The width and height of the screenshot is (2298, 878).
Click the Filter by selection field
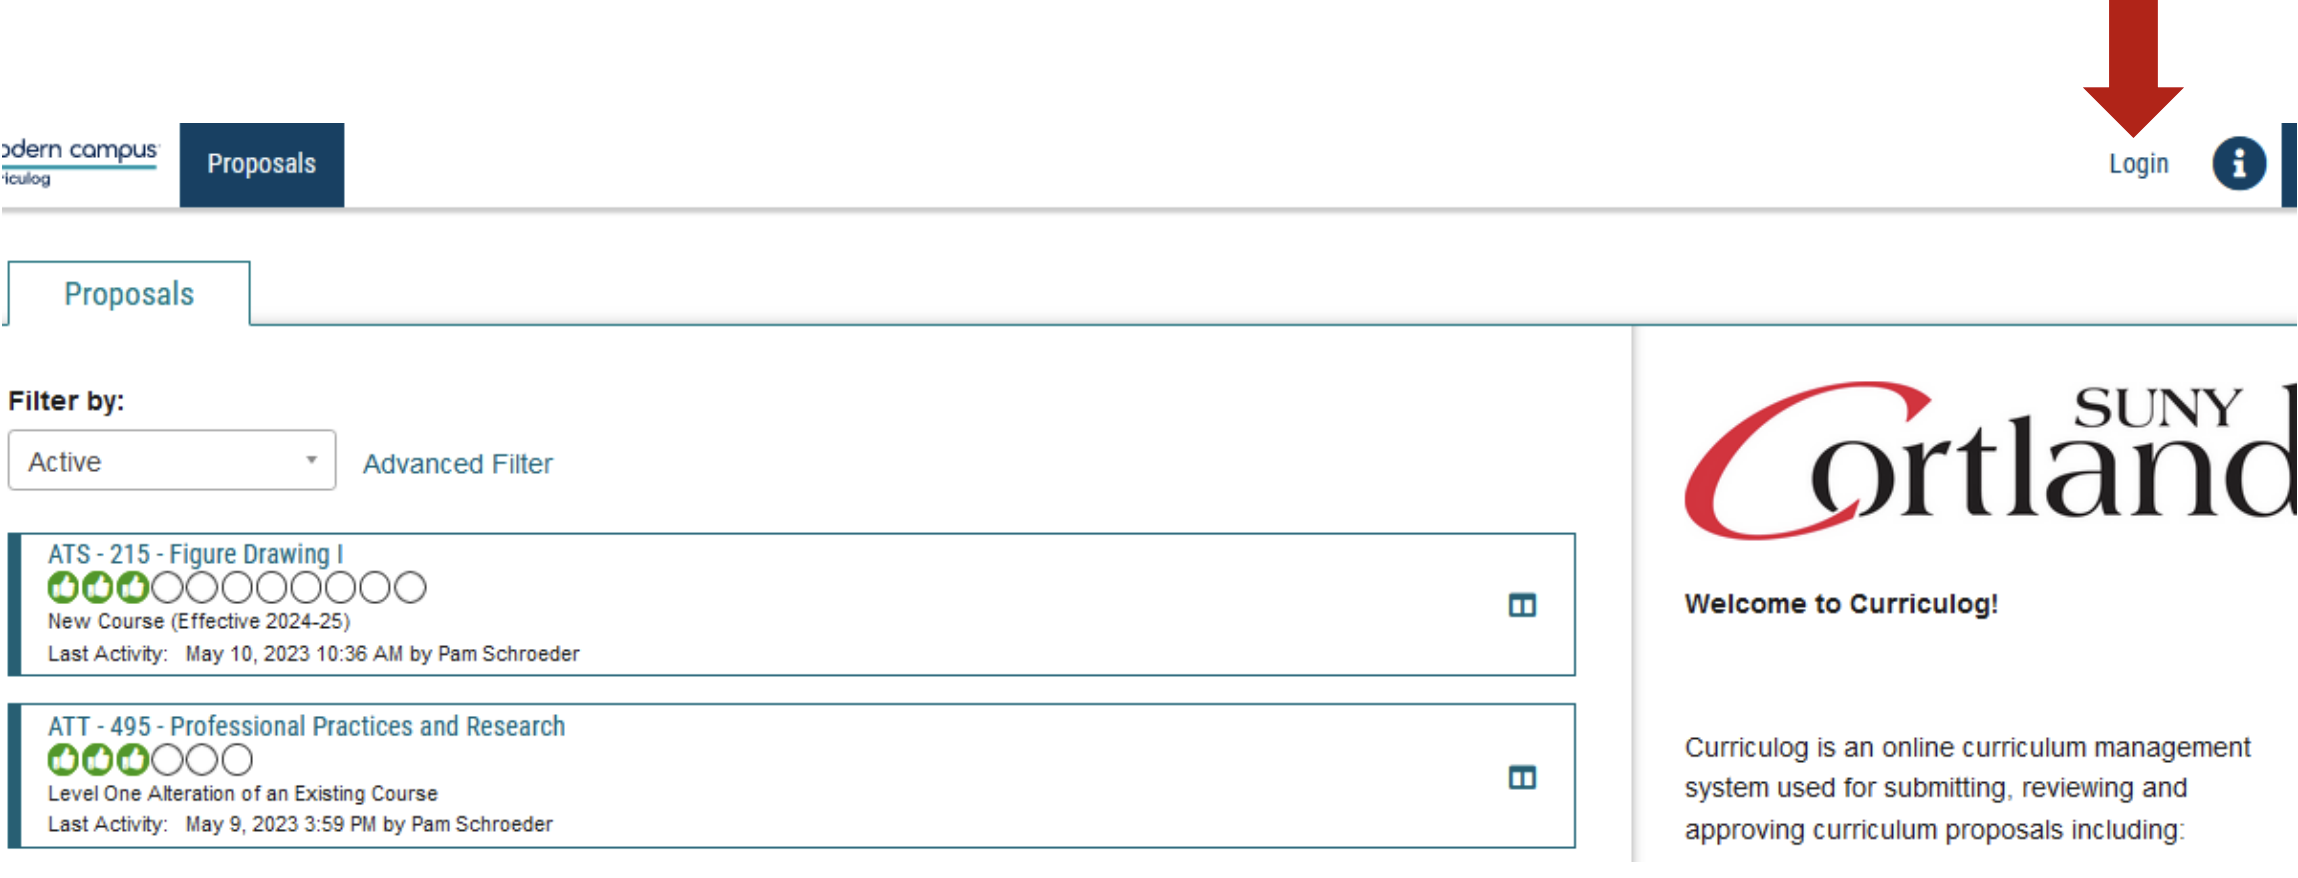pyautogui.click(x=170, y=460)
